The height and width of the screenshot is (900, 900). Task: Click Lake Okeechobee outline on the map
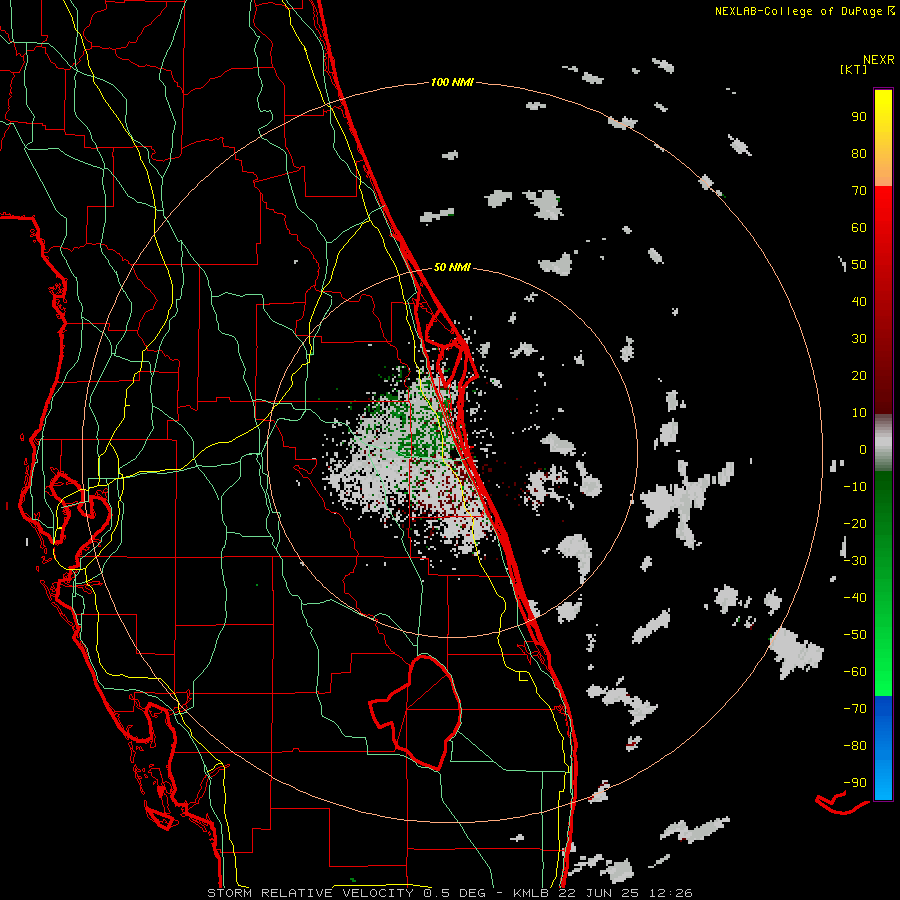(x=417, y=712)
